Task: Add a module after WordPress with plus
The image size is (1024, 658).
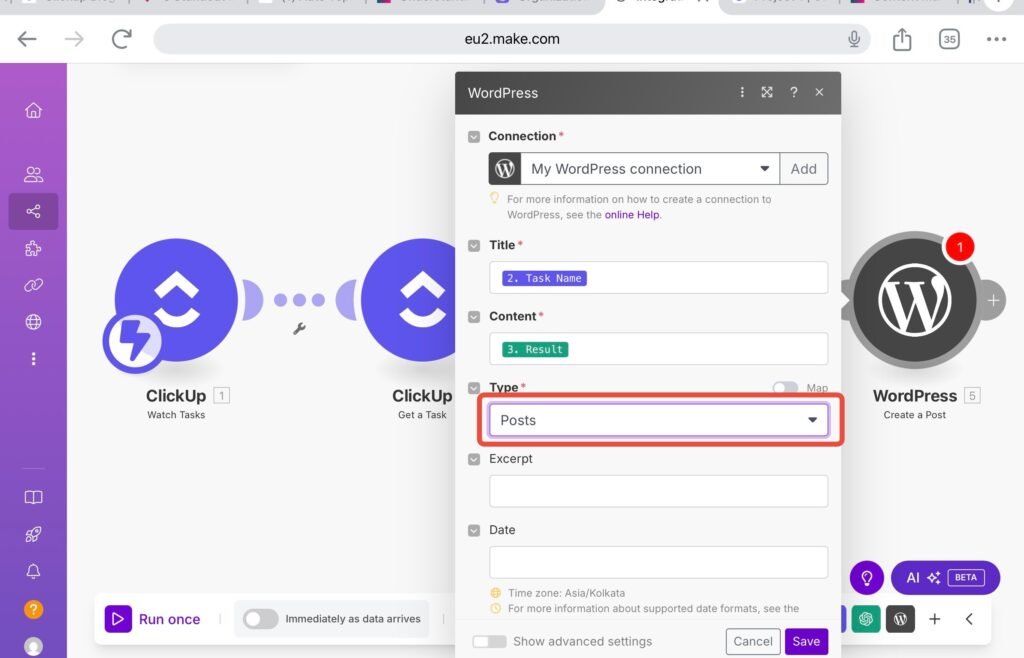Action: point(993,301)
